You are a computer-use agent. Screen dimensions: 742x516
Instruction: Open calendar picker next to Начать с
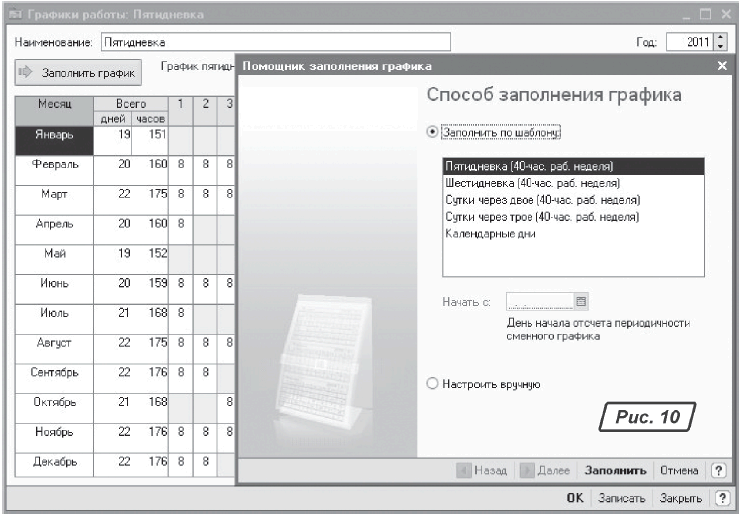580,299
